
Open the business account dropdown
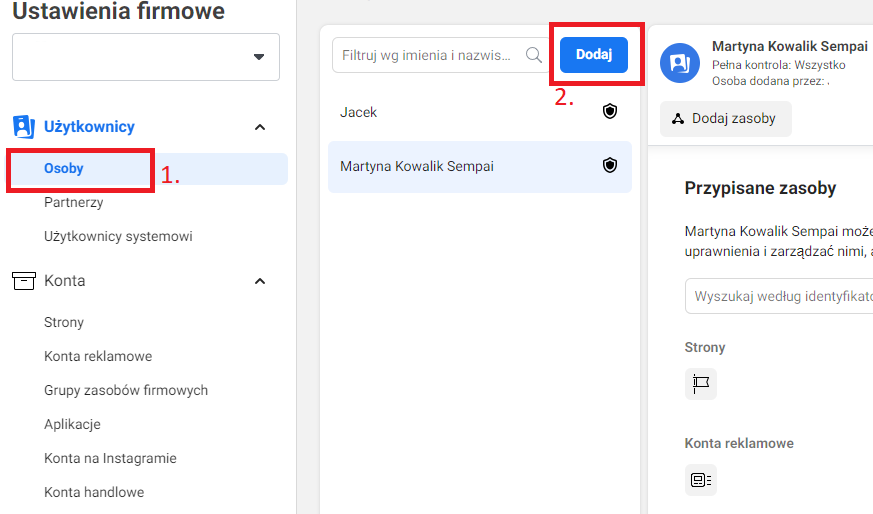(x=146, y=57)
